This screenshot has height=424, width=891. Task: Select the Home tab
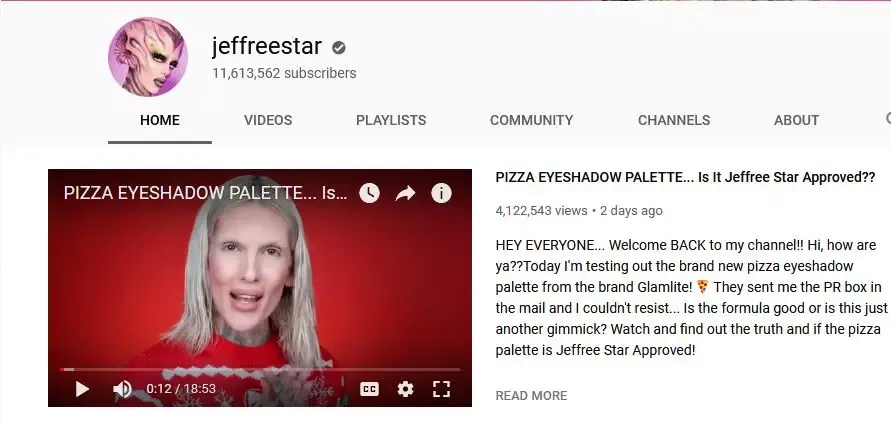pyautogui.click(x=160, y=120)
